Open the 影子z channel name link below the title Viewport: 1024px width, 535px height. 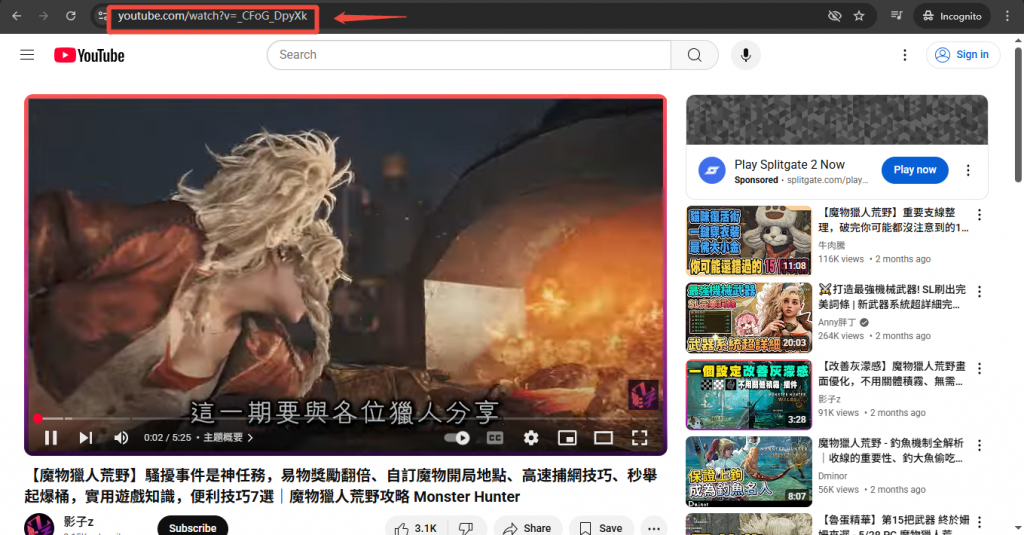click(x=78, y=521)
